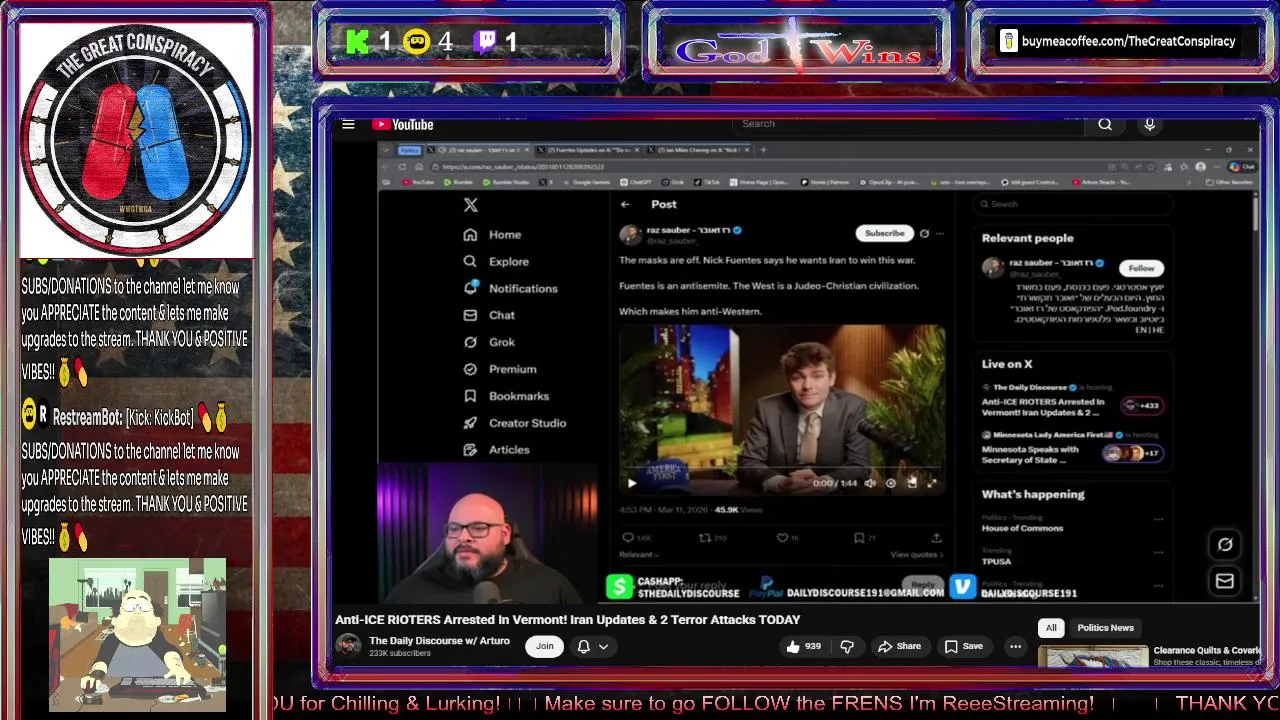Open TPUSA trending topic
The height and width of the screenshot is (720, 1280).
(996, 561)
